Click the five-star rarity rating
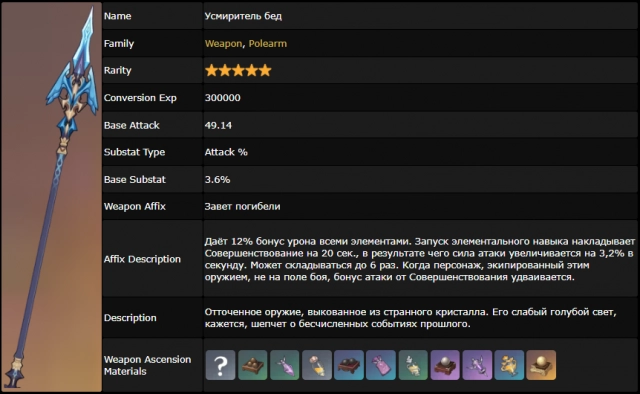The width and height of the screenshot is (640, 394). click(238, 70)
